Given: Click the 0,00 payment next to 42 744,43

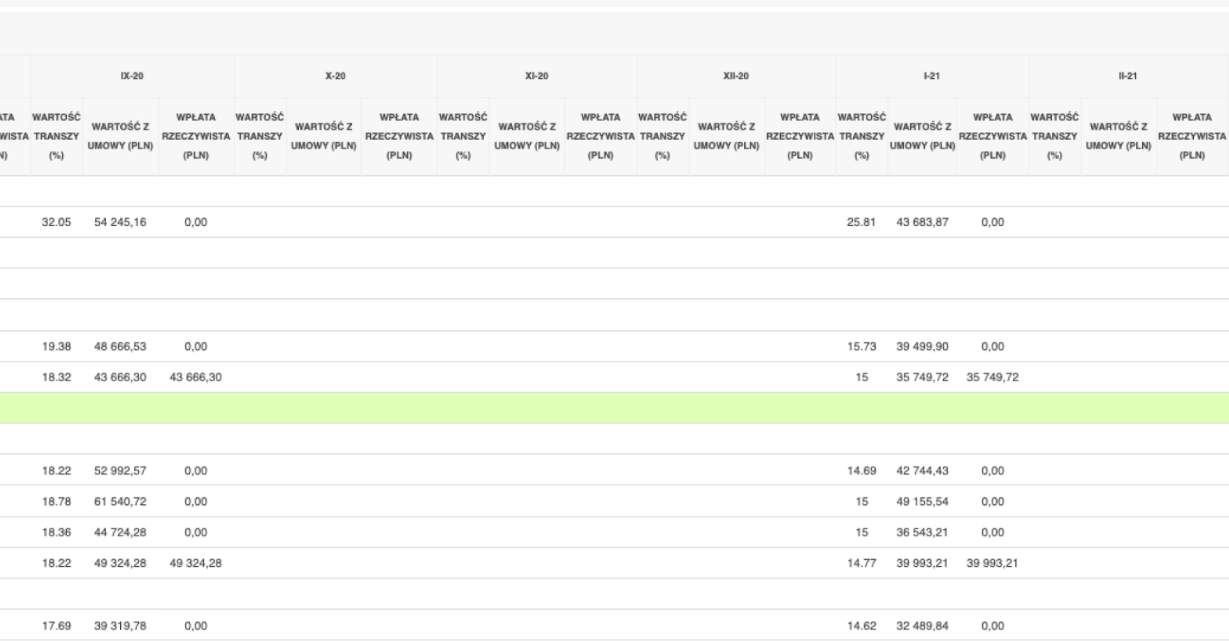Looking at the screenshot, I should pyautogui.click(x=992, y=470).
